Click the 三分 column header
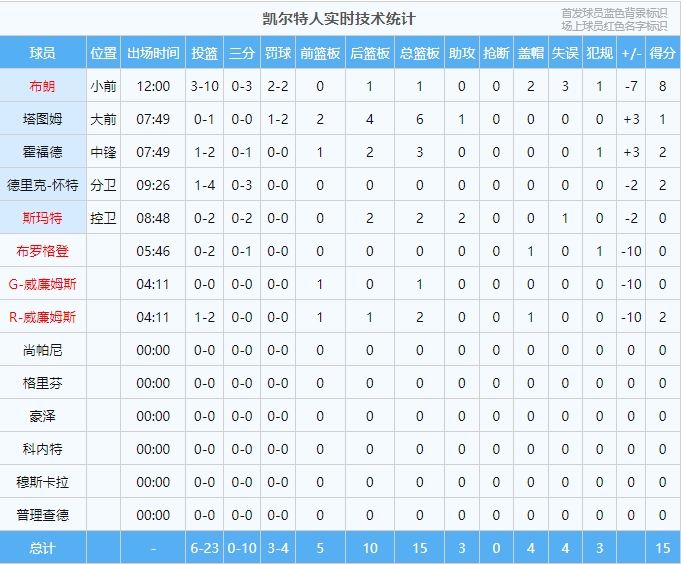The height and width of the screenshot is (564, 681). click(x=242, y=53)
